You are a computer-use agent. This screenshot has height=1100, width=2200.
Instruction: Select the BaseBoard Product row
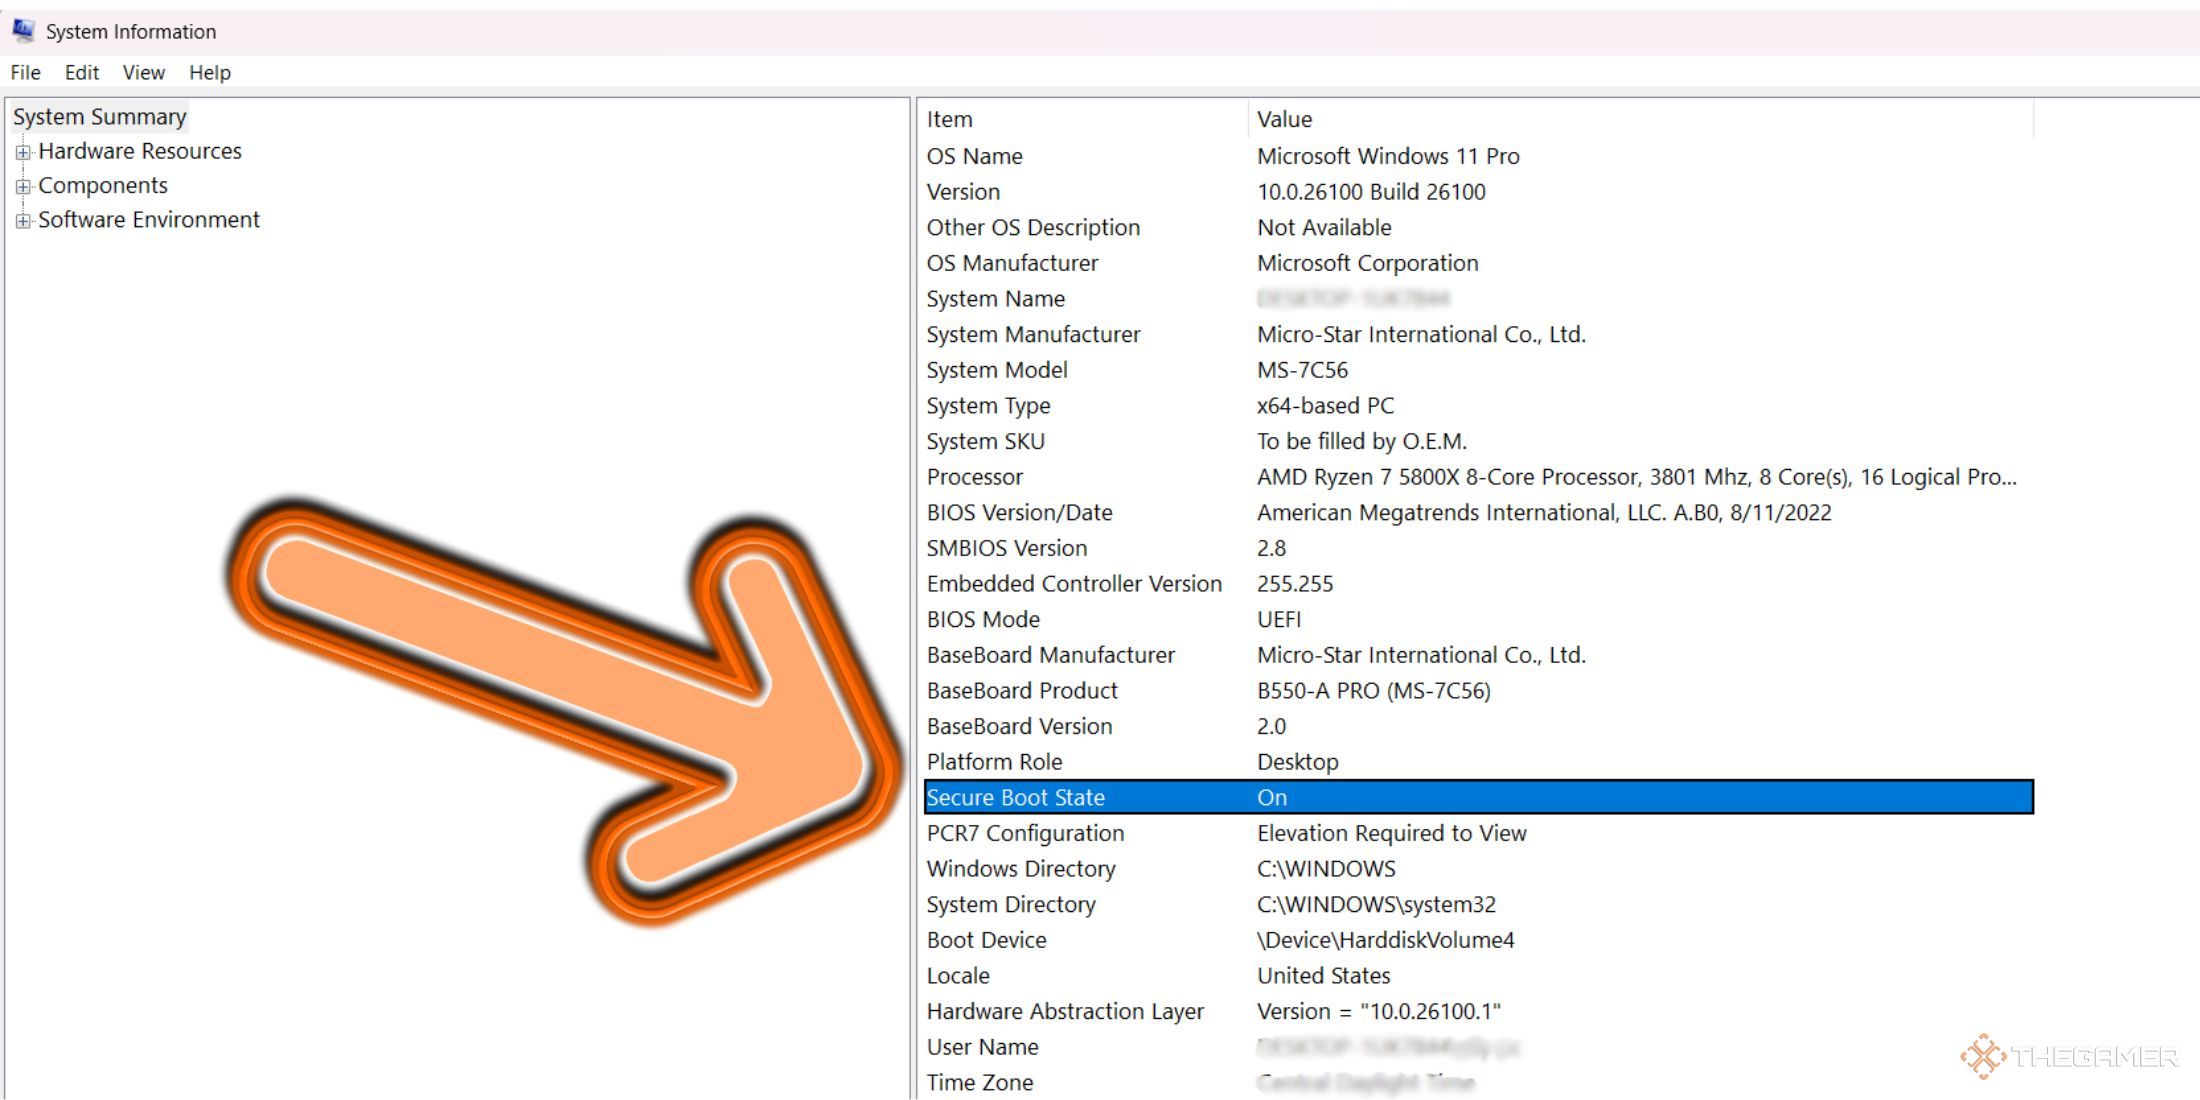1021,690
